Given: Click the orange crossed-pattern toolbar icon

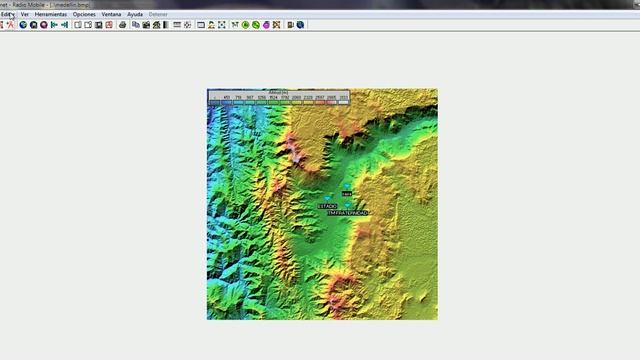Looking at the screenshot, I should (x=276, y=25).
